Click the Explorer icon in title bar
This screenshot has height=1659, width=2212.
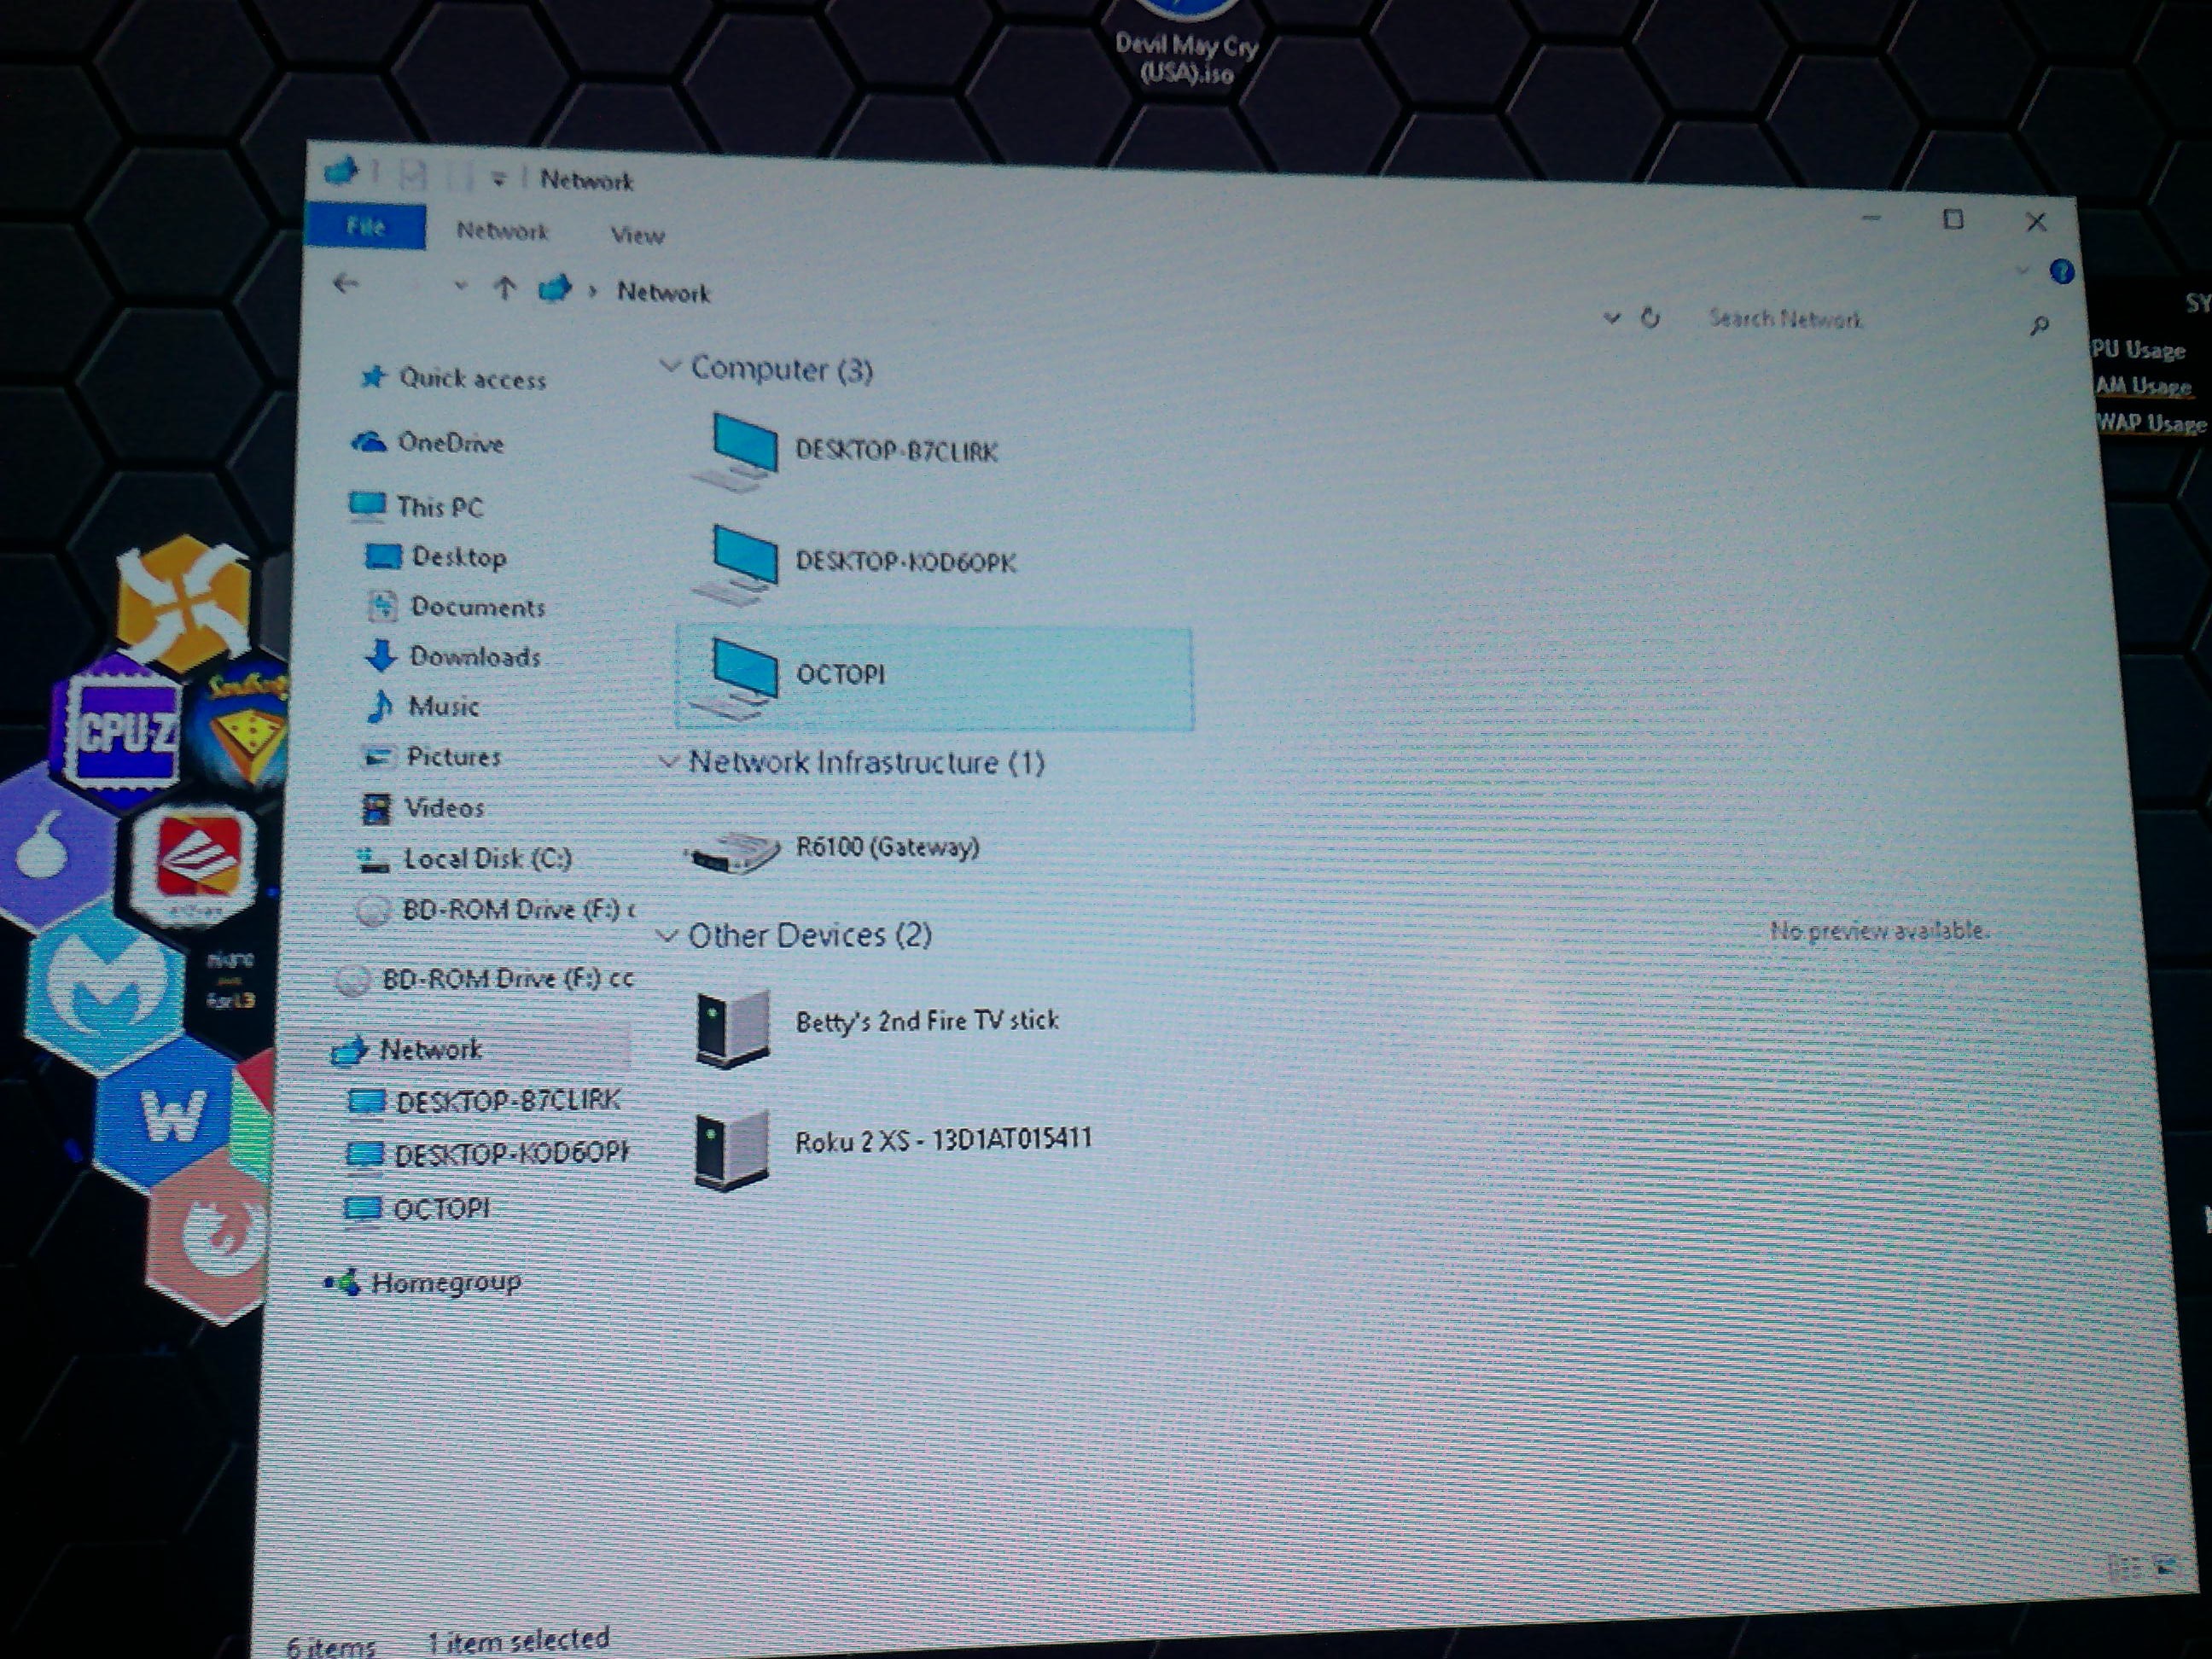[341, 172]
